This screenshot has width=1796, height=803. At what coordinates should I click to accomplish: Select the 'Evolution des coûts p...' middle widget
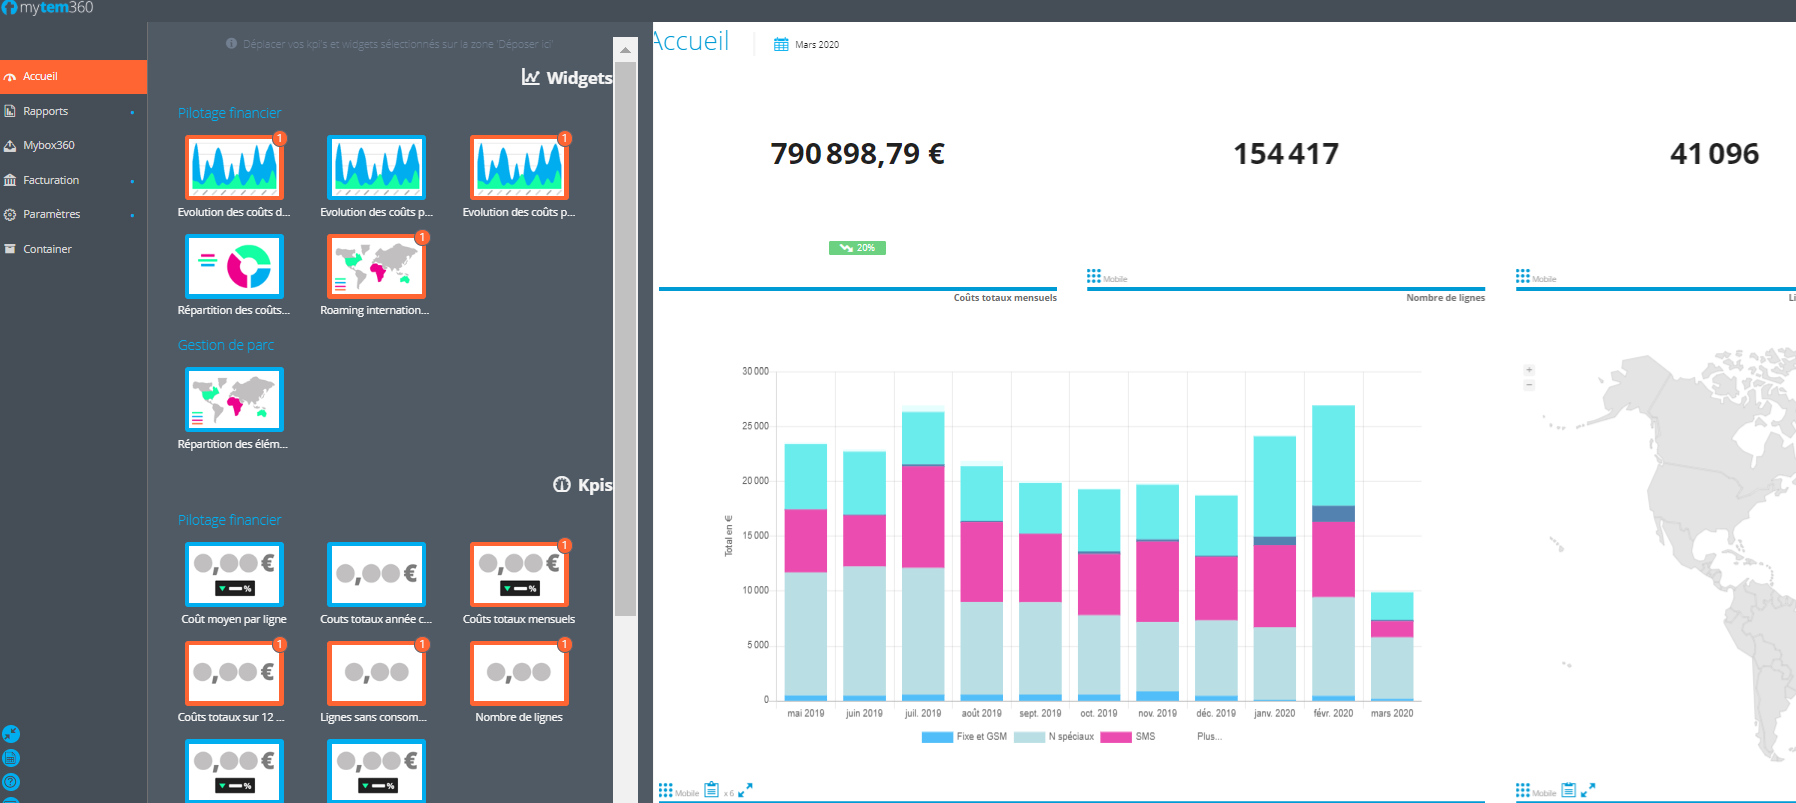pyautogui.click(x=376, y=167)
